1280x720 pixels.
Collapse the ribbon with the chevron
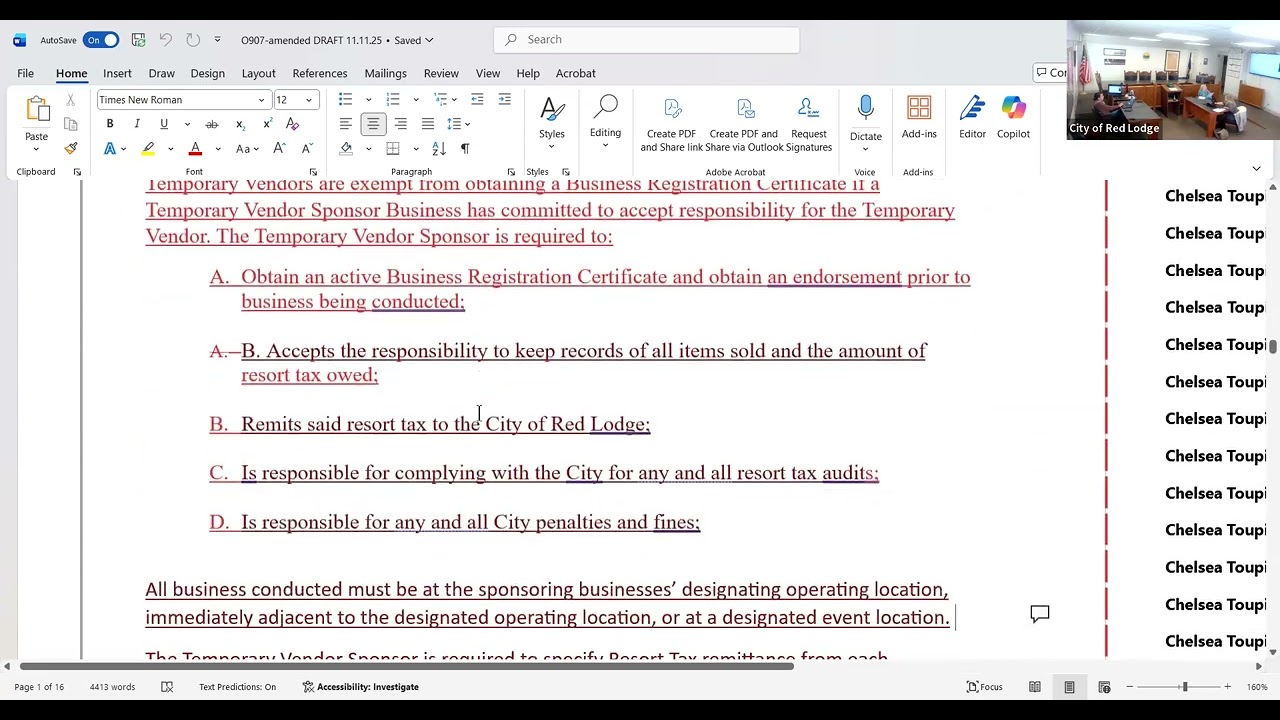click(x=1256, y=169)
